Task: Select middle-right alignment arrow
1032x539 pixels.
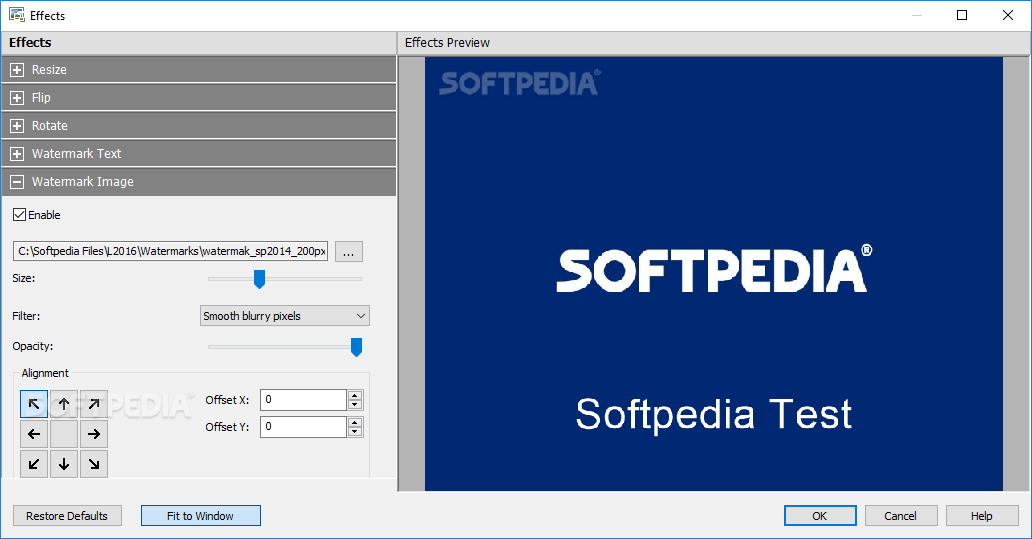Action: 94,434
